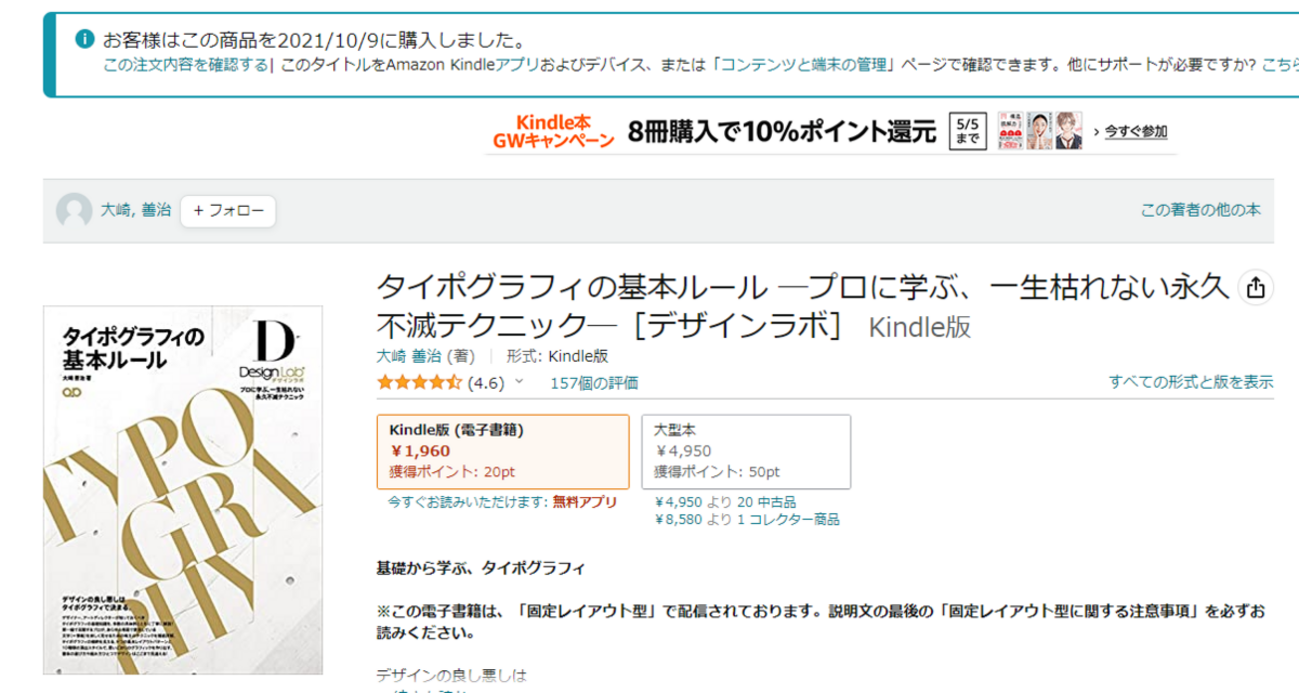Click 8冊購入で10%ポイント還元 text

click(782, 131)
